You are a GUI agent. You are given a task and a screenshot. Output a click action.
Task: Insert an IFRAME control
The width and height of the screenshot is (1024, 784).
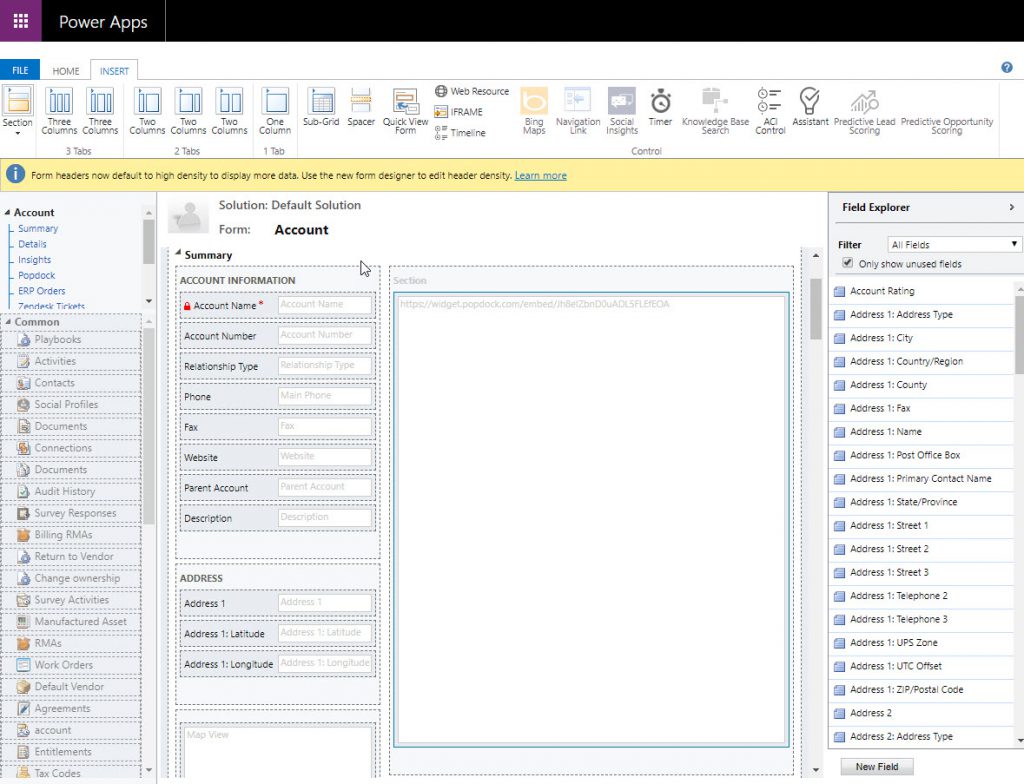click(x=458, y=112)
